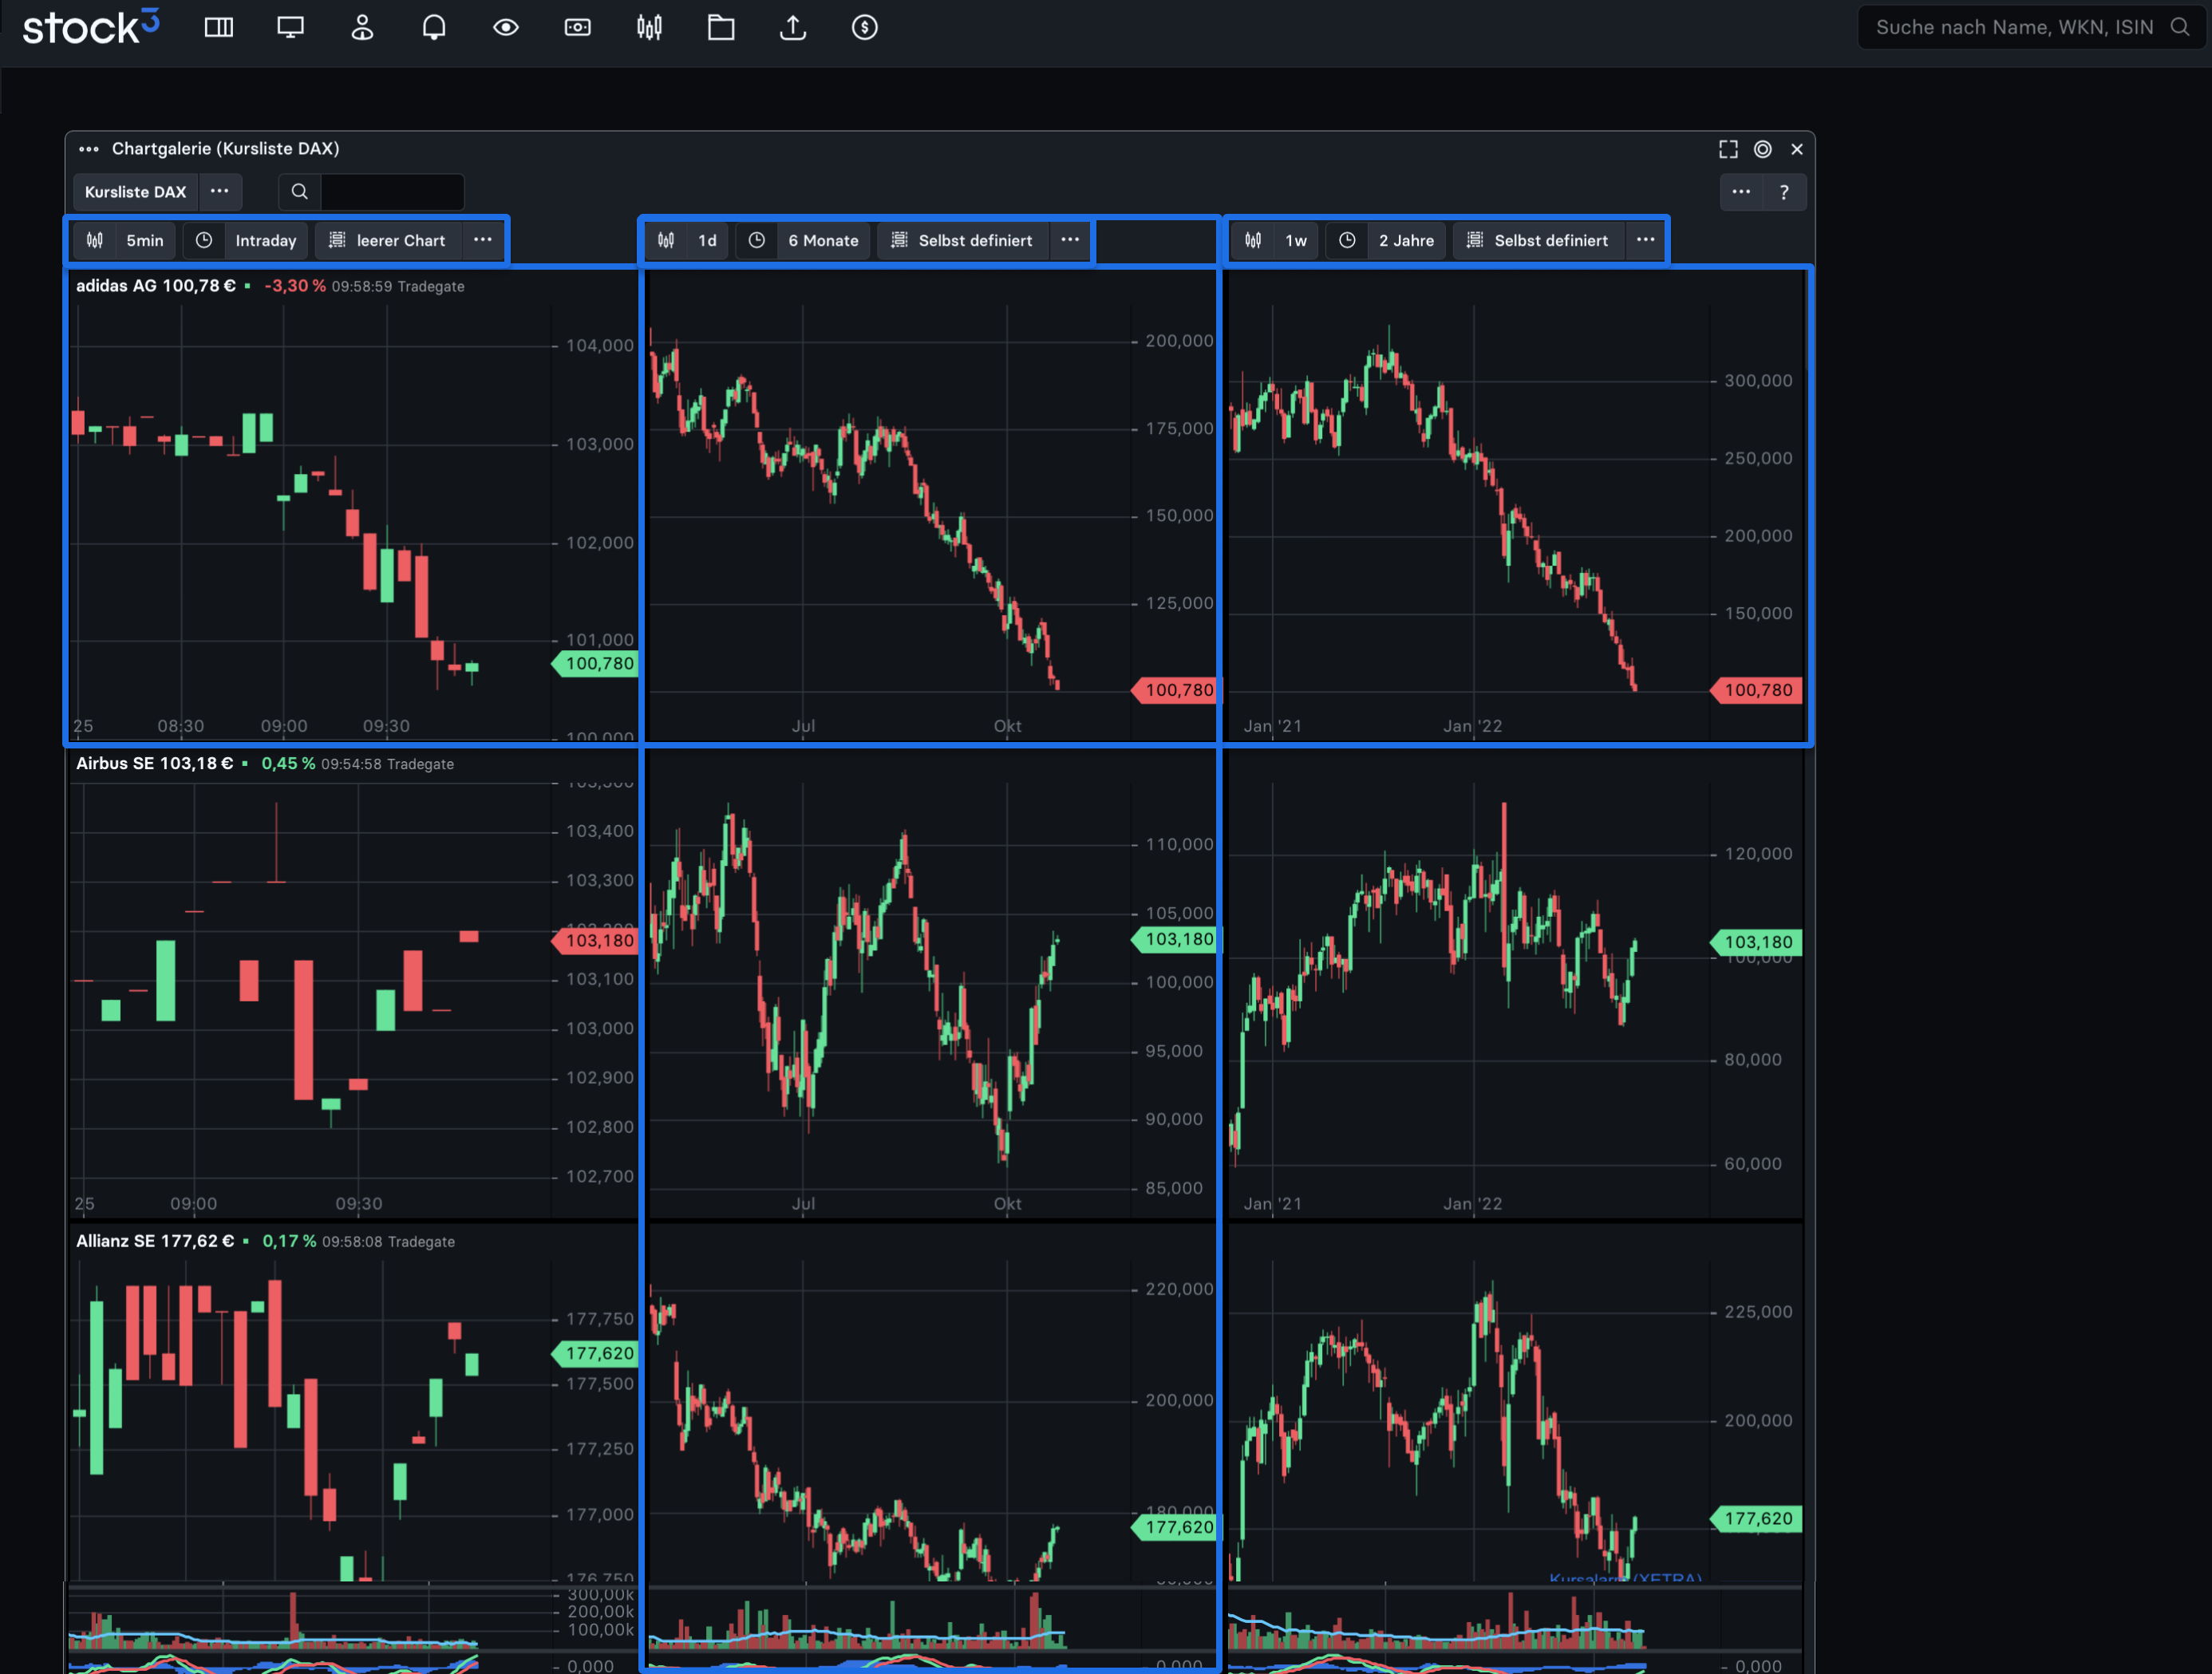Close the Chartgalerie widget

coord(1797,149)
